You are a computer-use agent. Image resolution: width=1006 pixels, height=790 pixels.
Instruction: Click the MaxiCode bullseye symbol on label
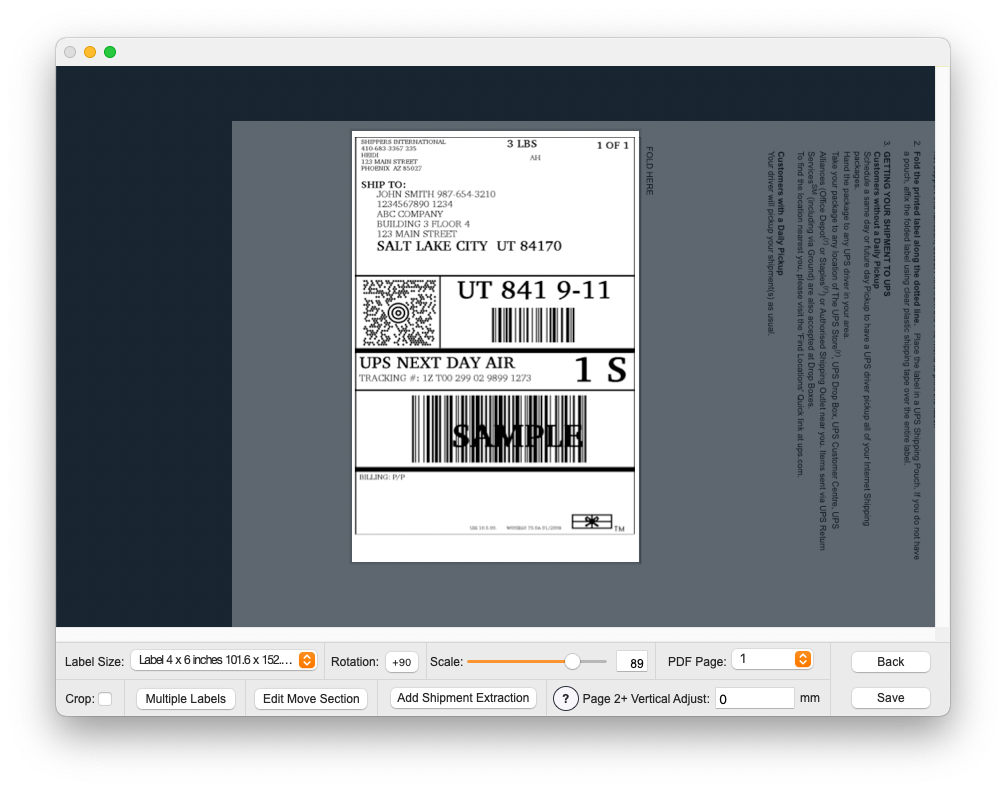[398, 313]
